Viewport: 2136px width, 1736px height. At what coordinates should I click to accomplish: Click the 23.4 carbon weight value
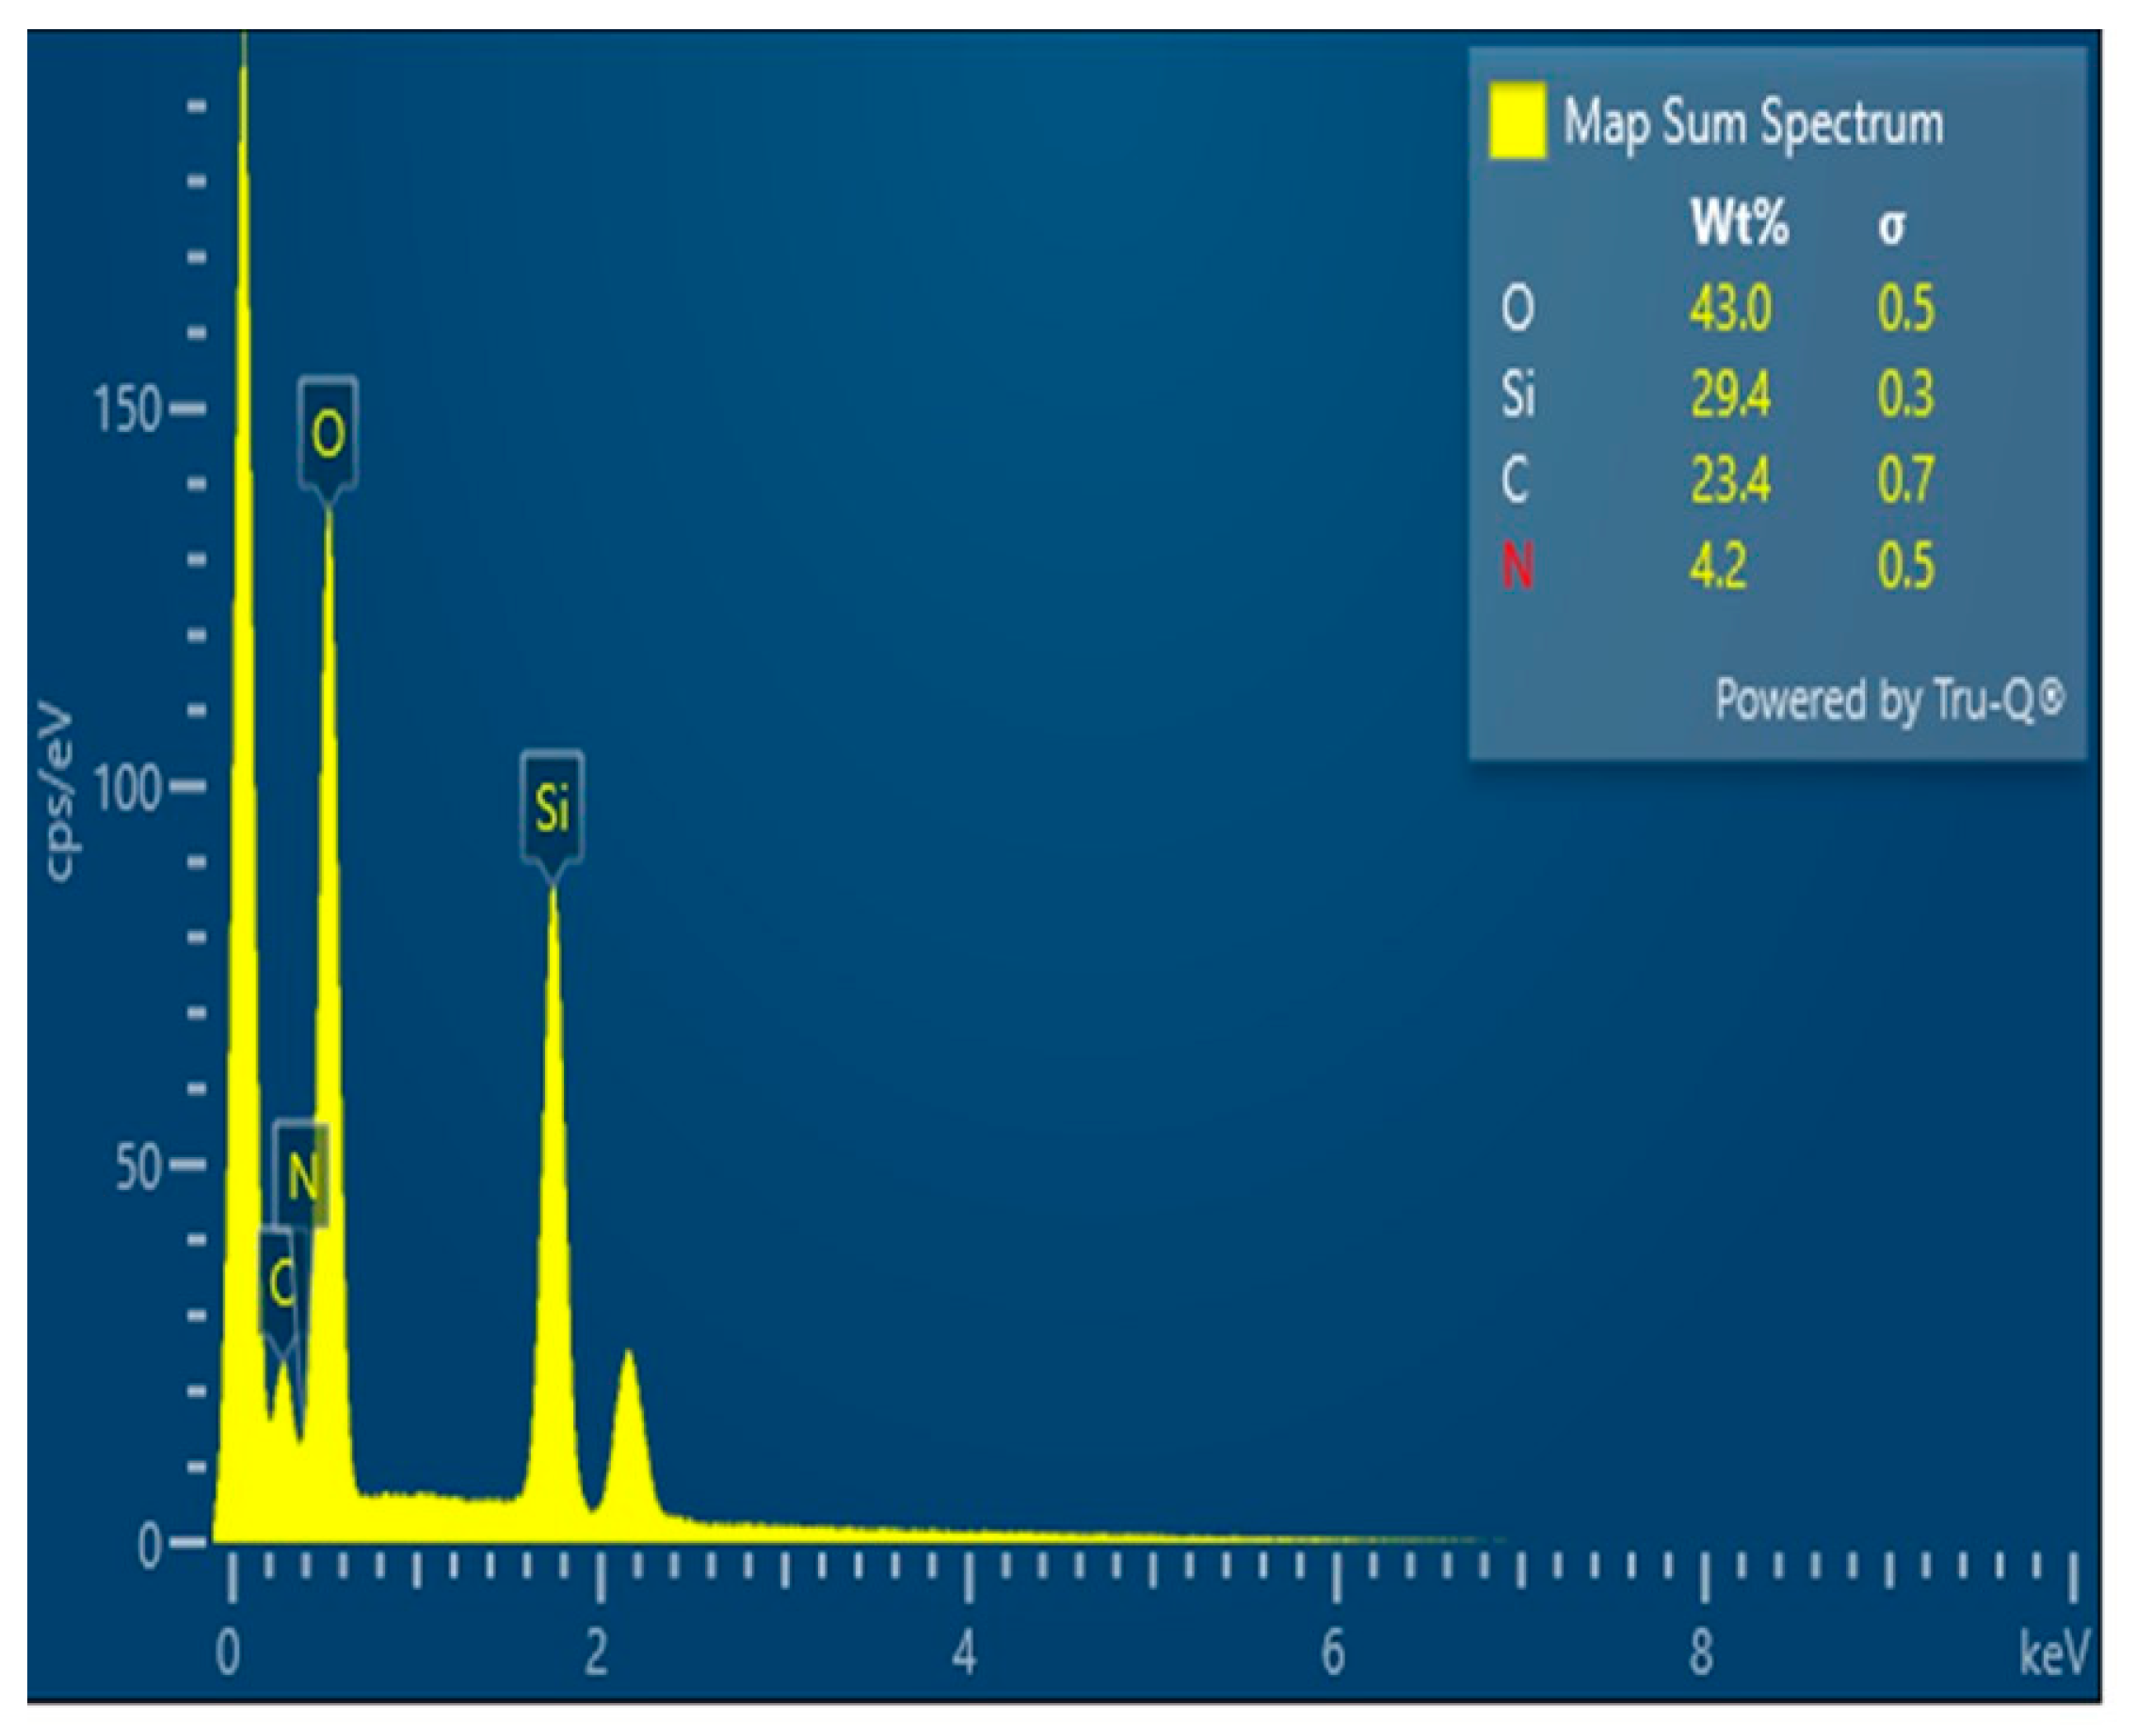pos(1730,480)
